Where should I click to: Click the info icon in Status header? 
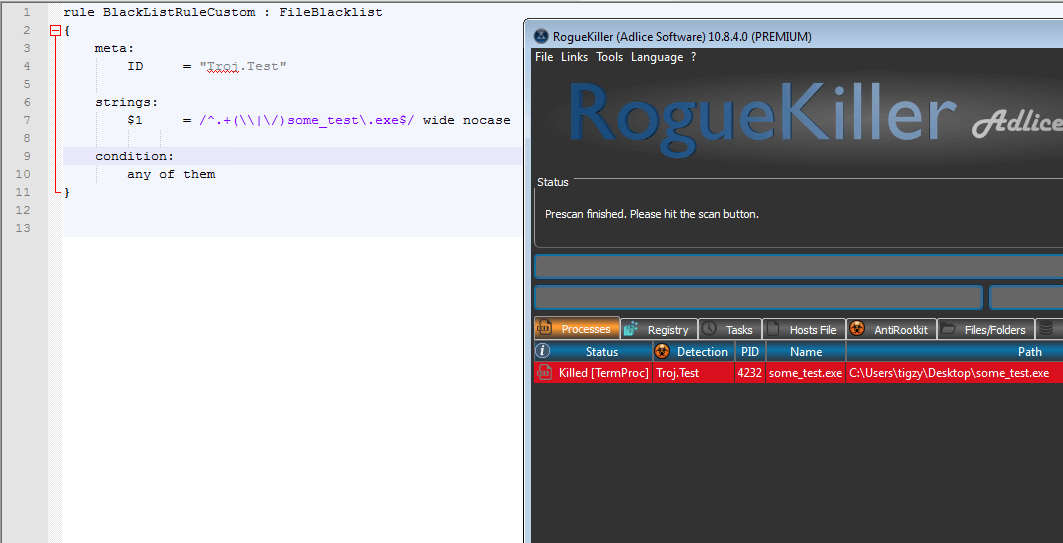(543, 351)
